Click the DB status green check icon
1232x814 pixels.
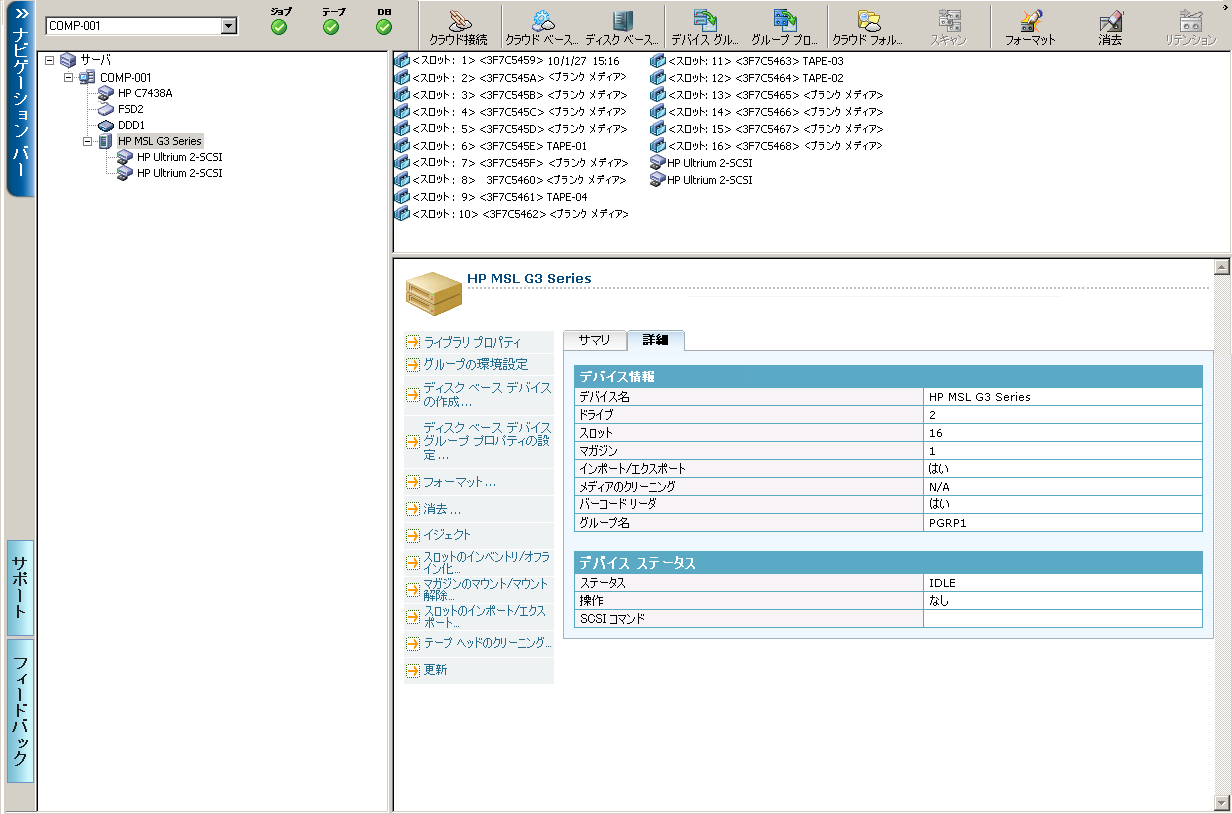[384, 27]
